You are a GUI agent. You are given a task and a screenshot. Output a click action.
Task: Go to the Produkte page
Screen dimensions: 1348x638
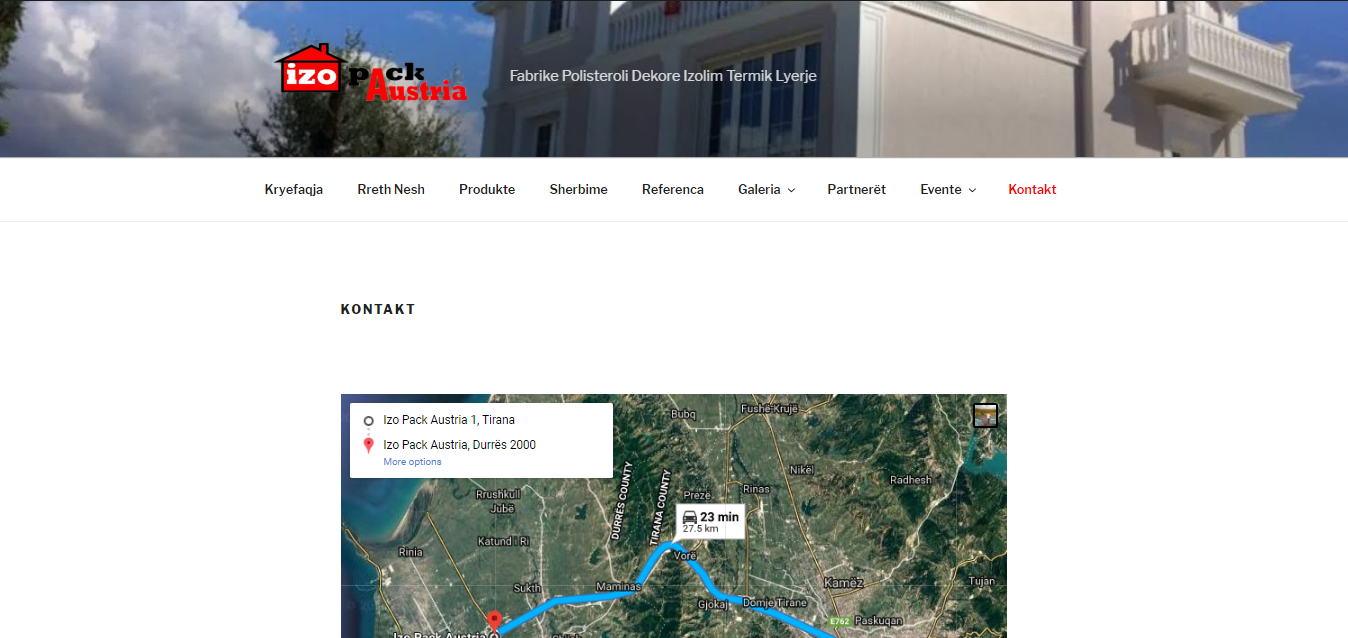pos(487,189)
